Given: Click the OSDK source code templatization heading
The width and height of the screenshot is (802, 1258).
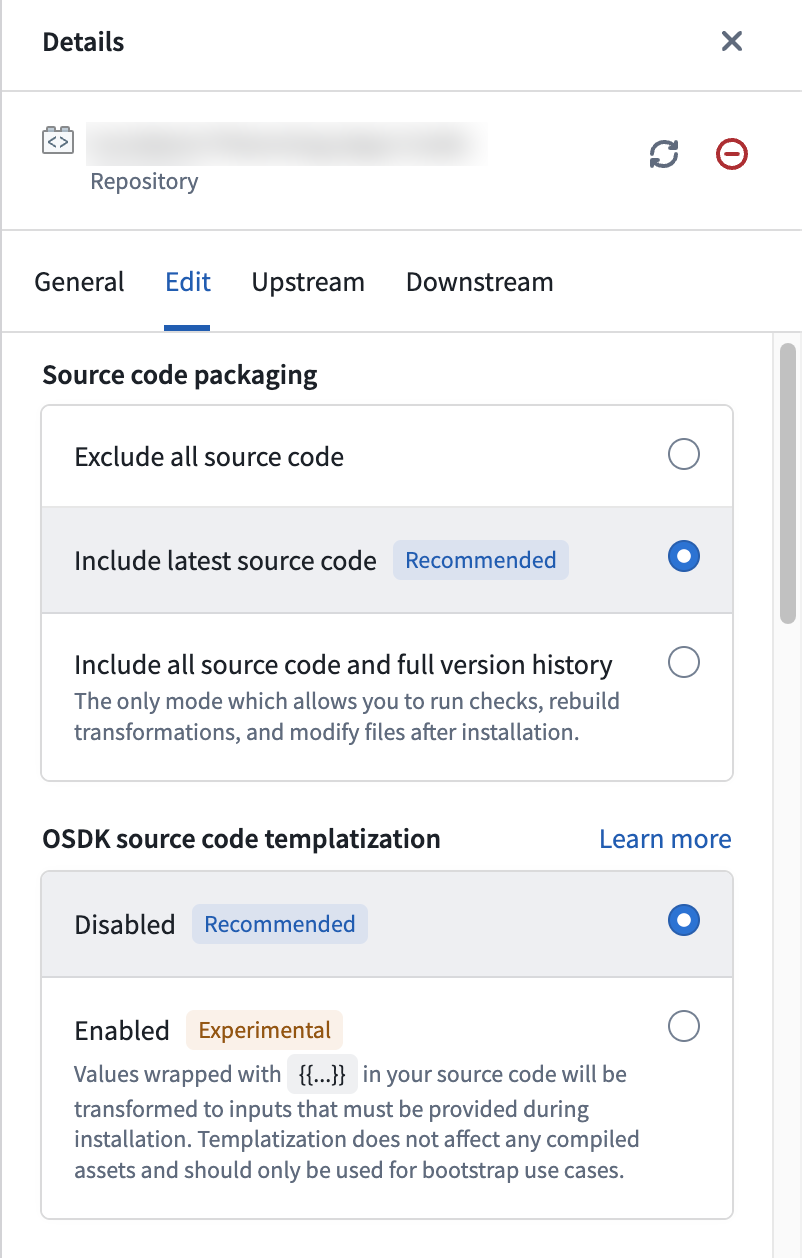Looking at the screenshot, I should (x=241, y=838).
